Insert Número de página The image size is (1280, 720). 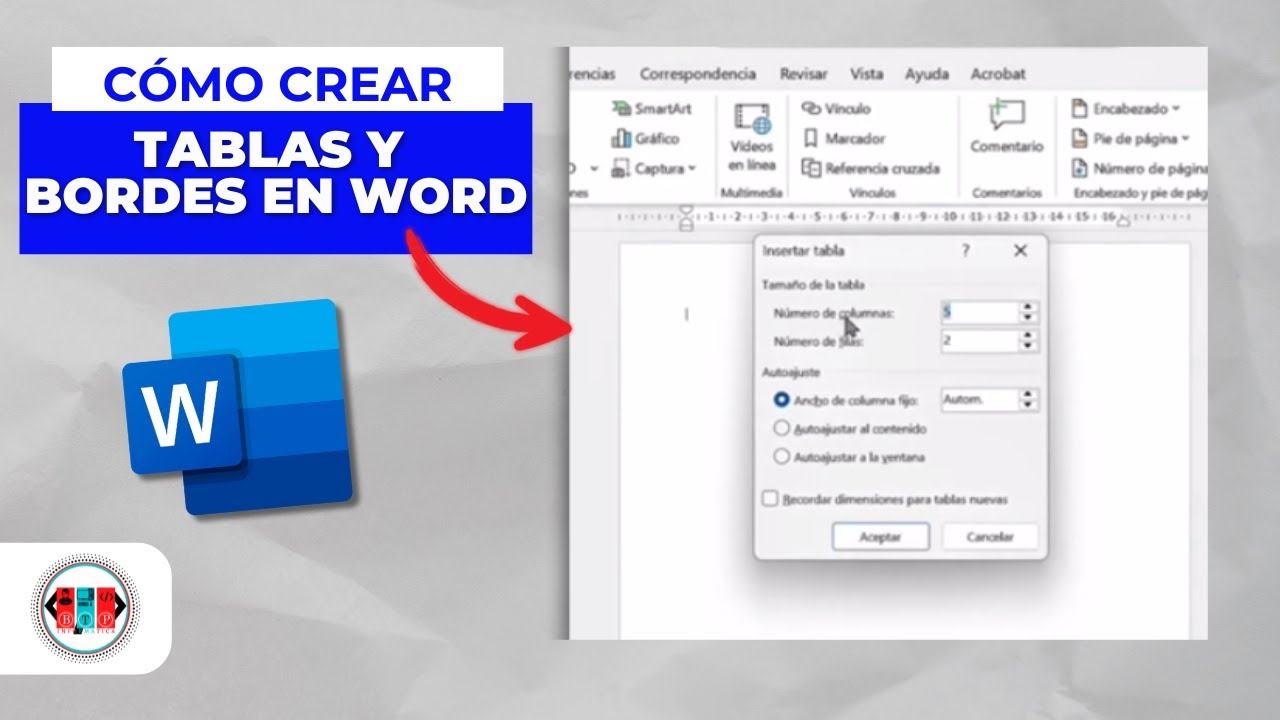[1139, 169]
